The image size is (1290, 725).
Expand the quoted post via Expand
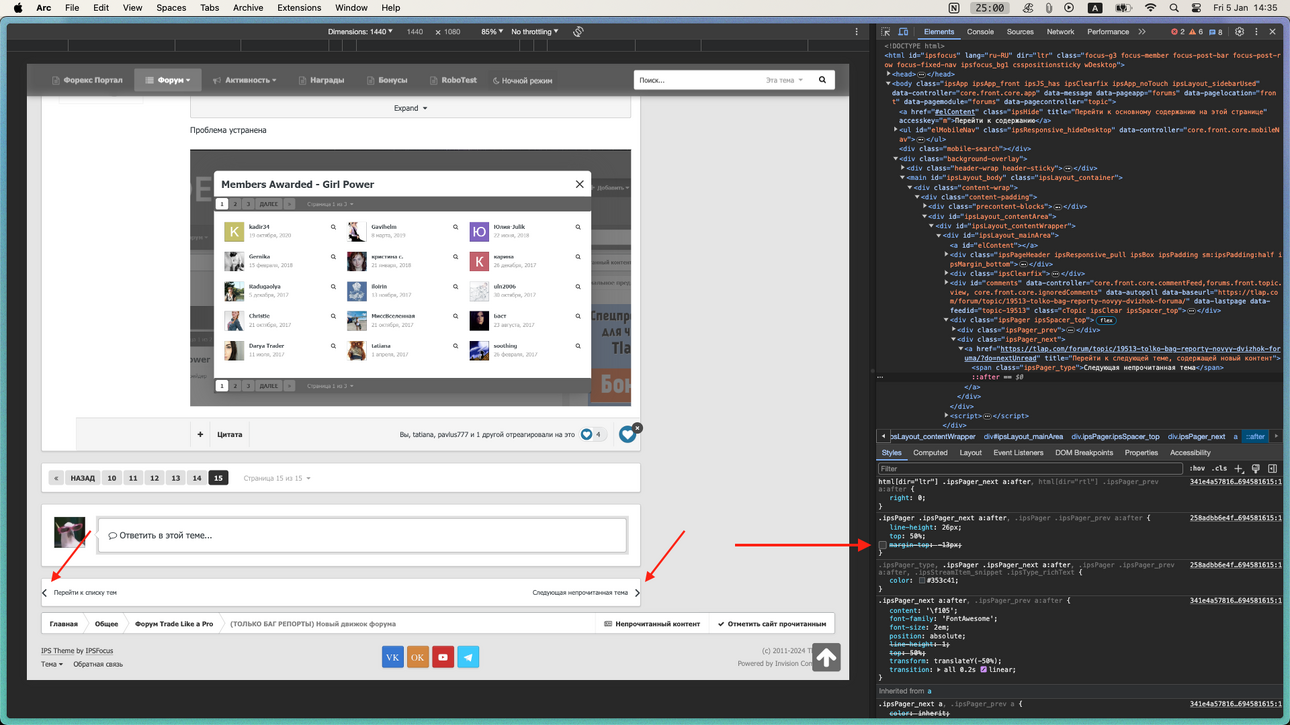(410, 108)
